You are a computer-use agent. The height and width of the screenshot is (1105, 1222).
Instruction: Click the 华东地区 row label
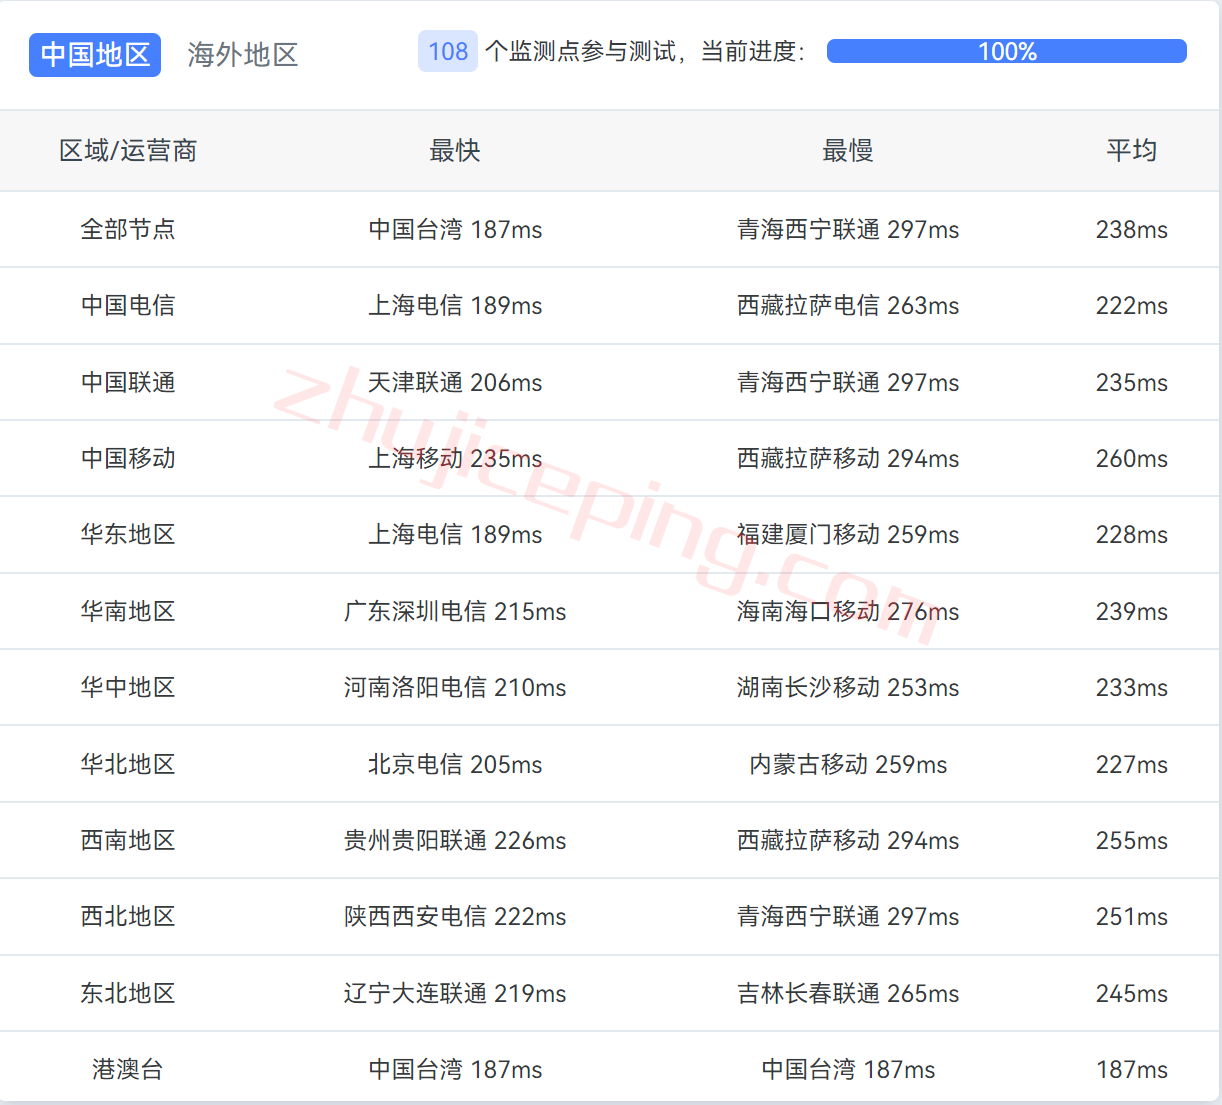[x=128, y=534]
